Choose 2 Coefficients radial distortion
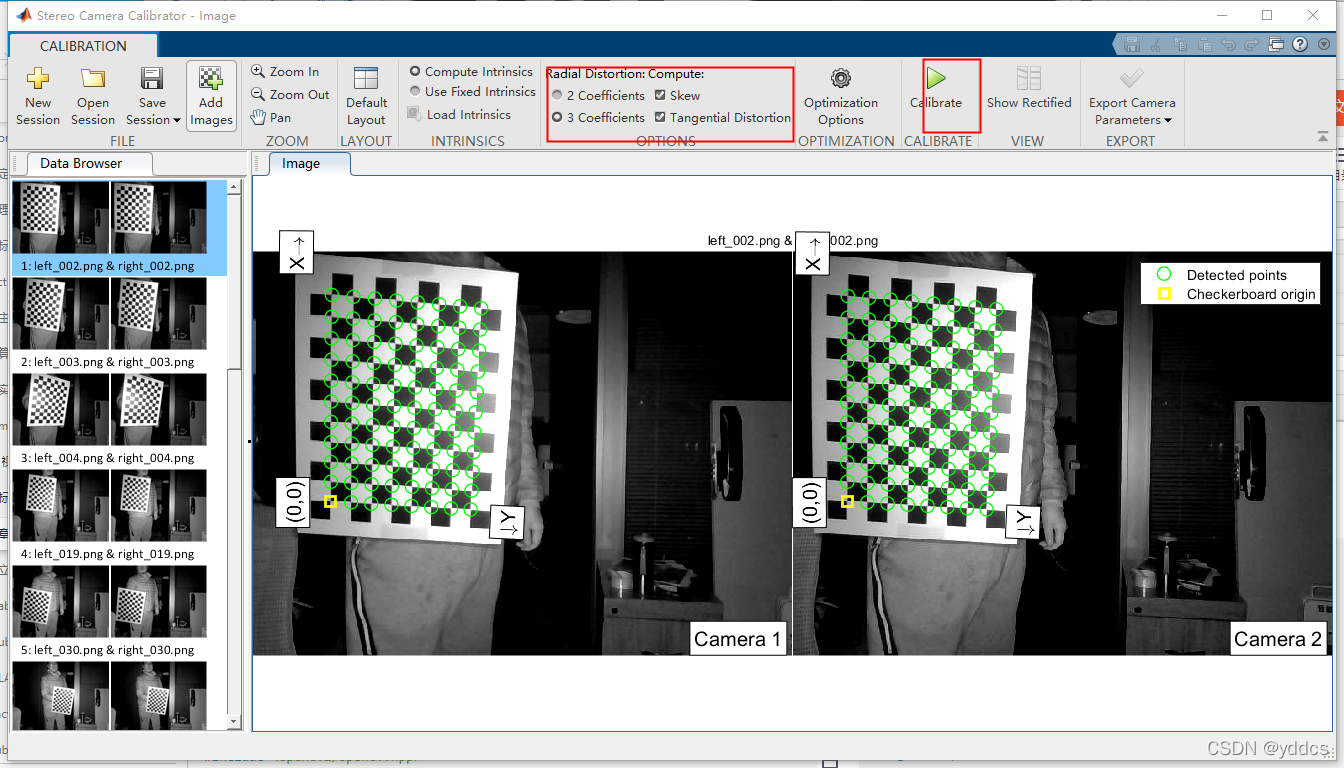 coord(598,96)
